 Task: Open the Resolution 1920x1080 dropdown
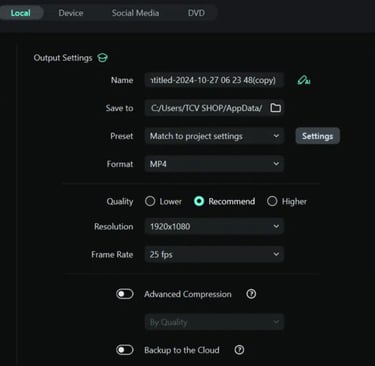point(214,227)
